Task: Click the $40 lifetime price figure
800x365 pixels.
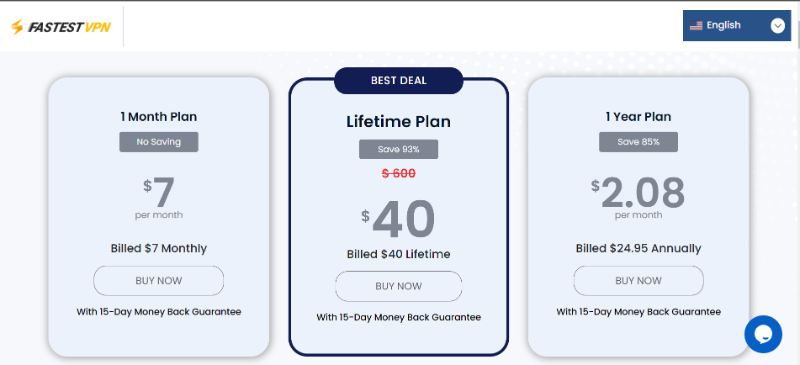Action: (398, 218)
